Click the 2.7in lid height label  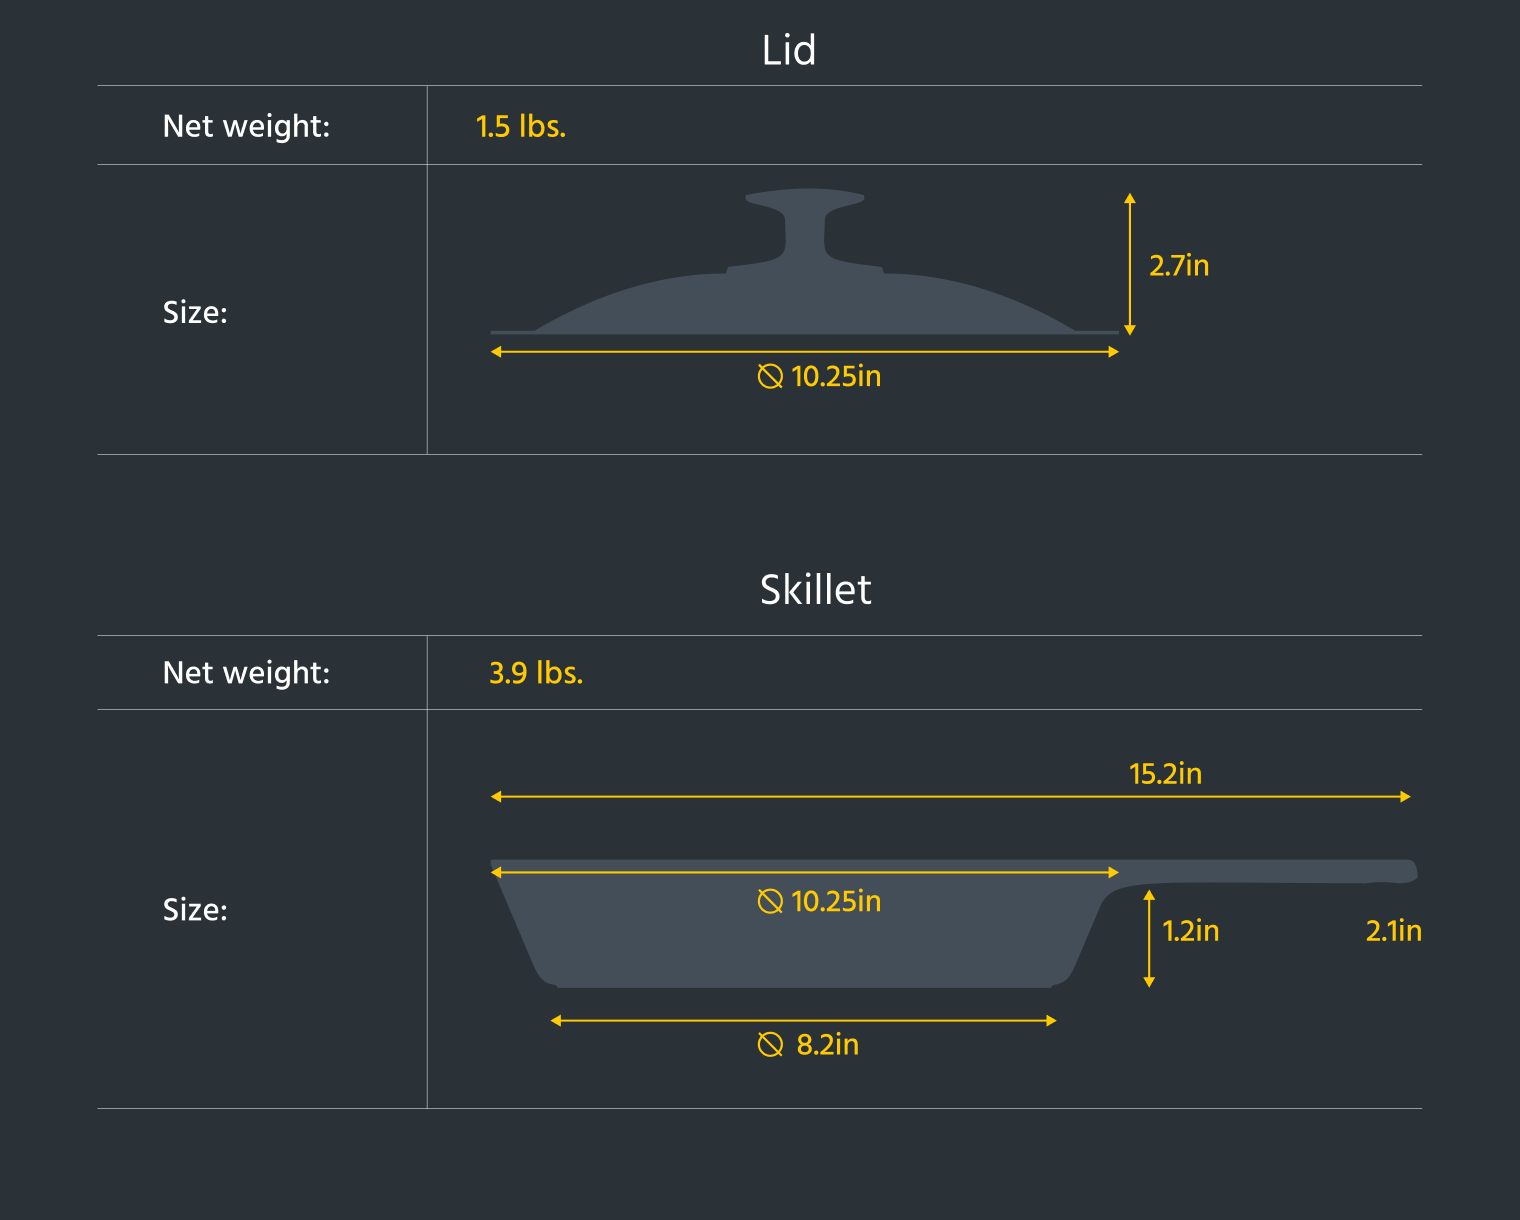[x=1179, y=266]
